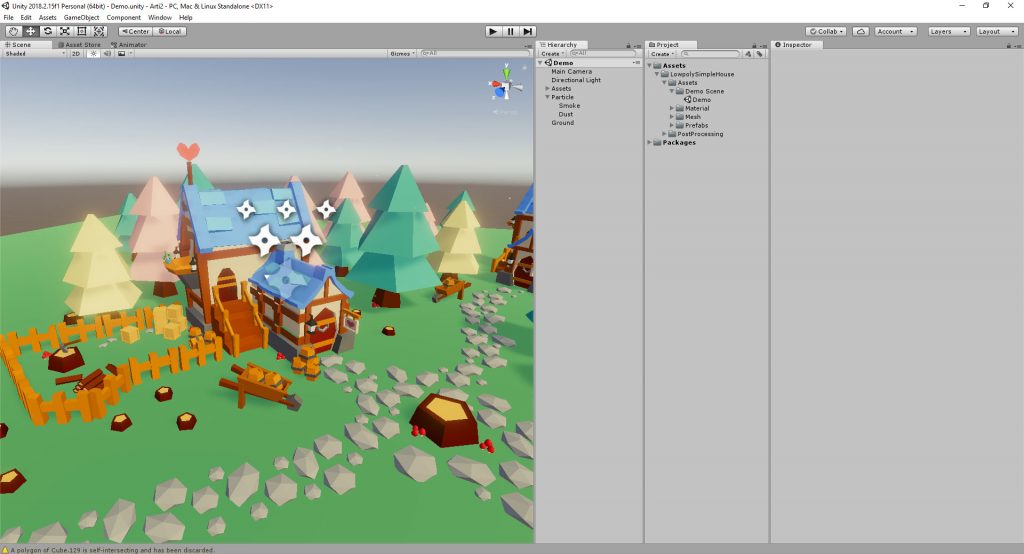Toggle scene effects image icon
This screenshot has width=1024, height=554.
pyautogui.click(x=121, y=54)
